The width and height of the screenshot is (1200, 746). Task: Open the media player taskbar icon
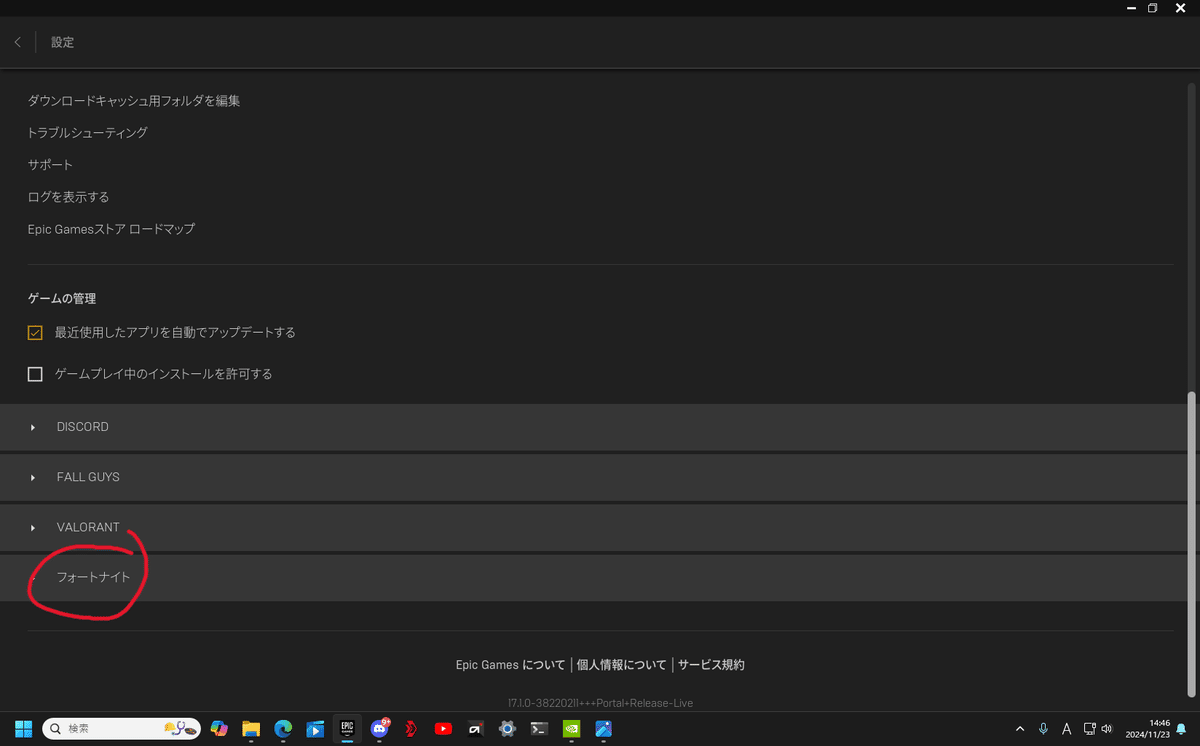point(315,729)
